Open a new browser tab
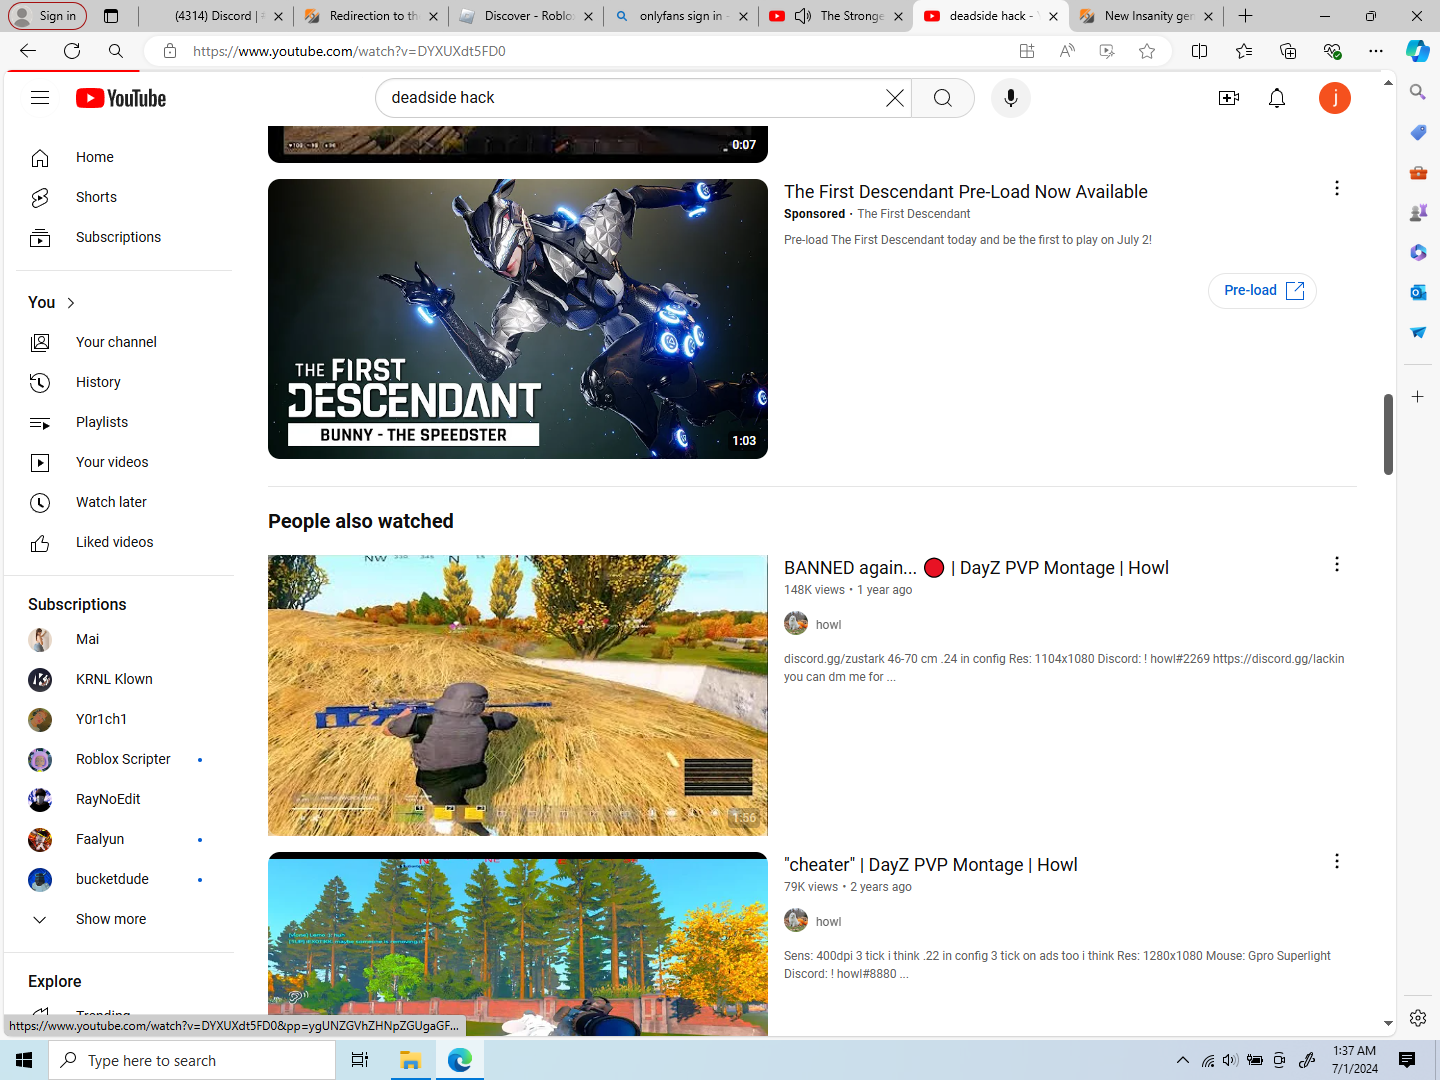 1245,16
